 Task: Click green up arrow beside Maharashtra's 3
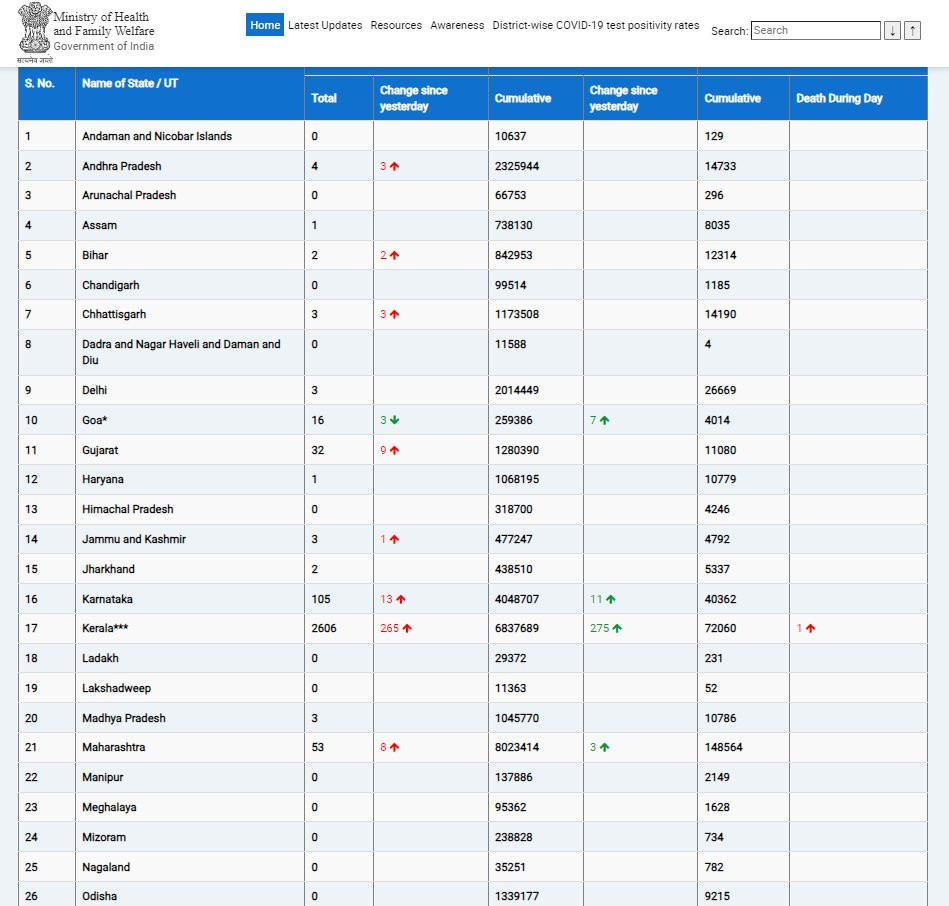point(605,747)
